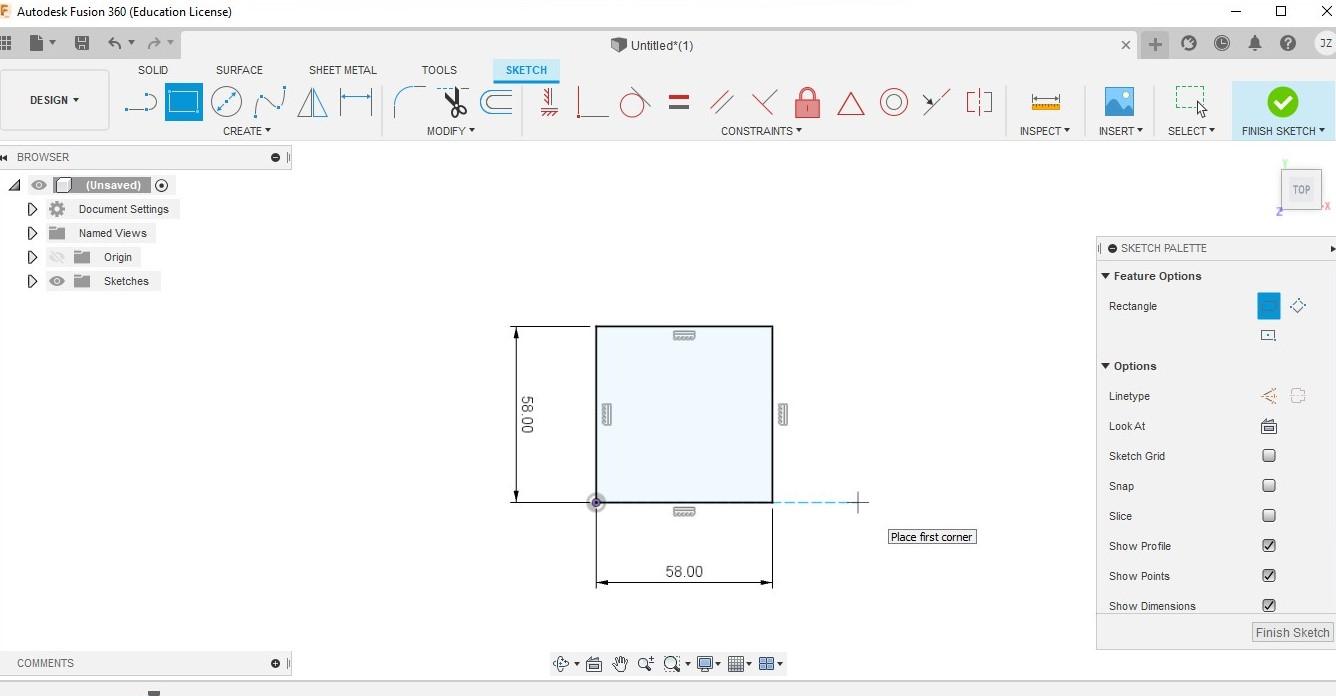Image resolution: width=1336 pixels, height=696 pixels.
Task: Select the Fillet modify tool
Action: coord(409,102)
